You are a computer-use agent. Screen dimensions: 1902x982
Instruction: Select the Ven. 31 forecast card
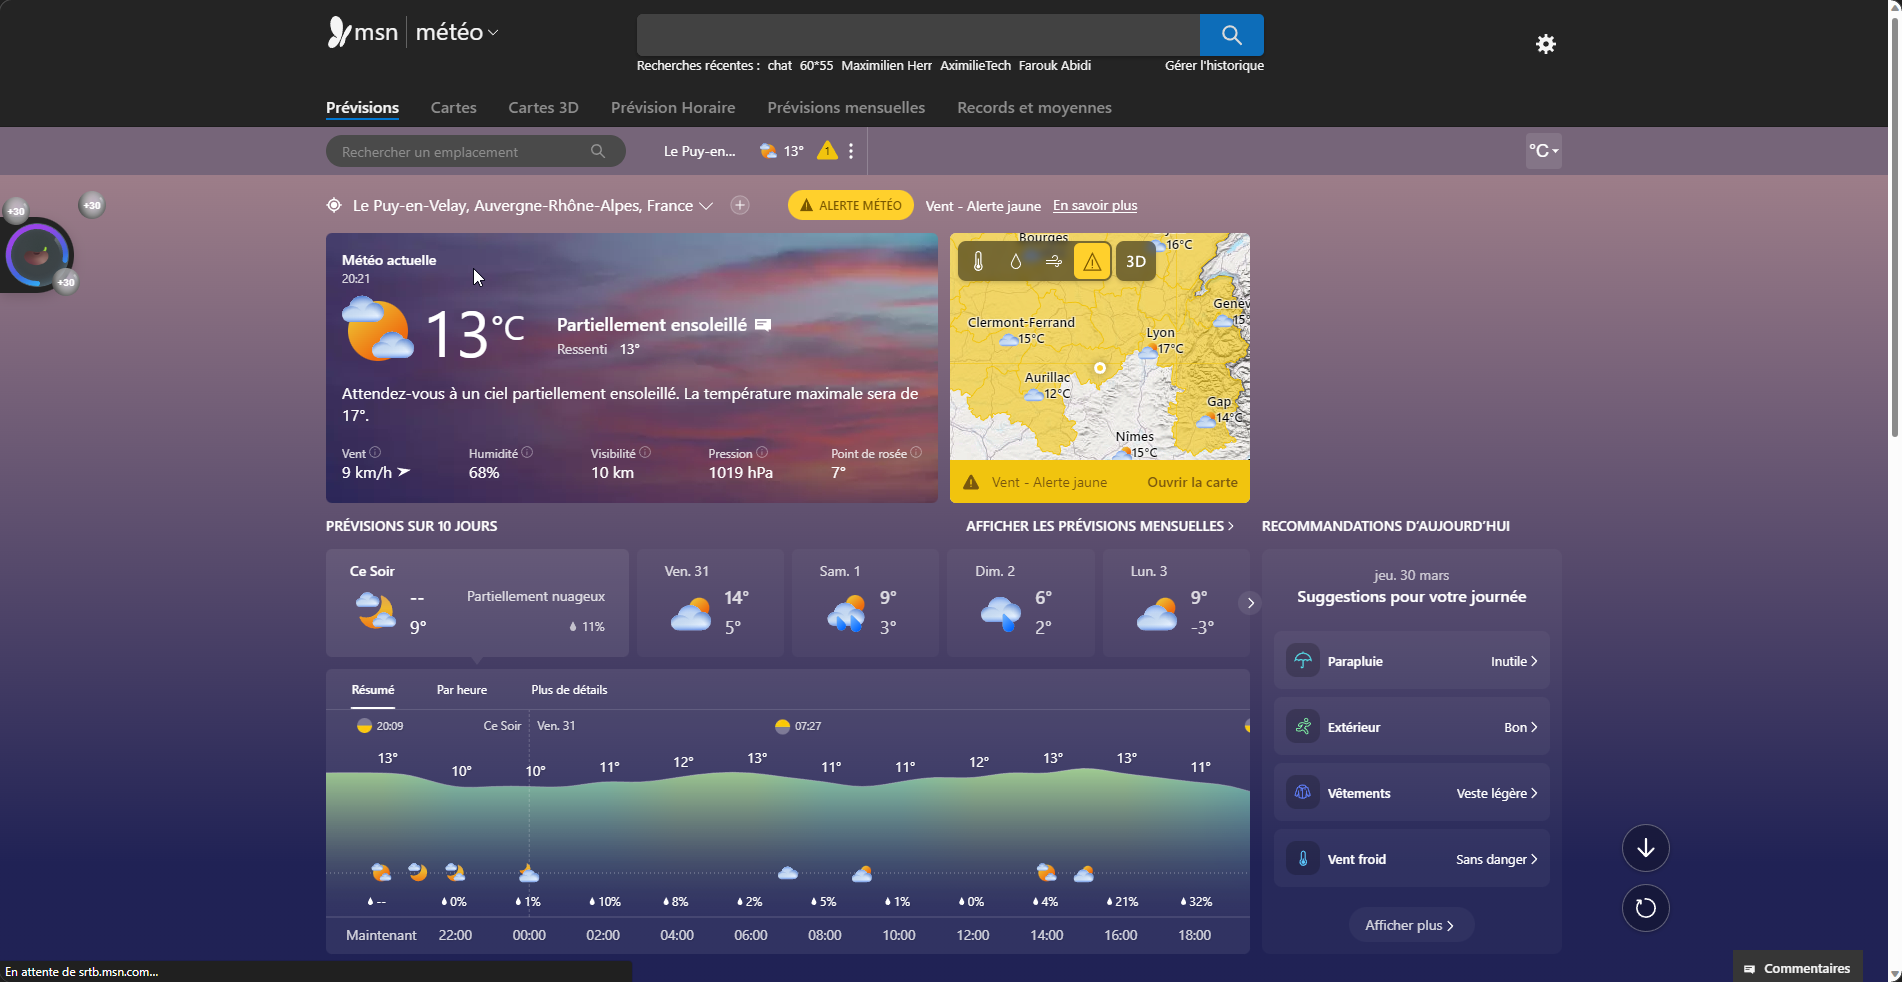710,602
